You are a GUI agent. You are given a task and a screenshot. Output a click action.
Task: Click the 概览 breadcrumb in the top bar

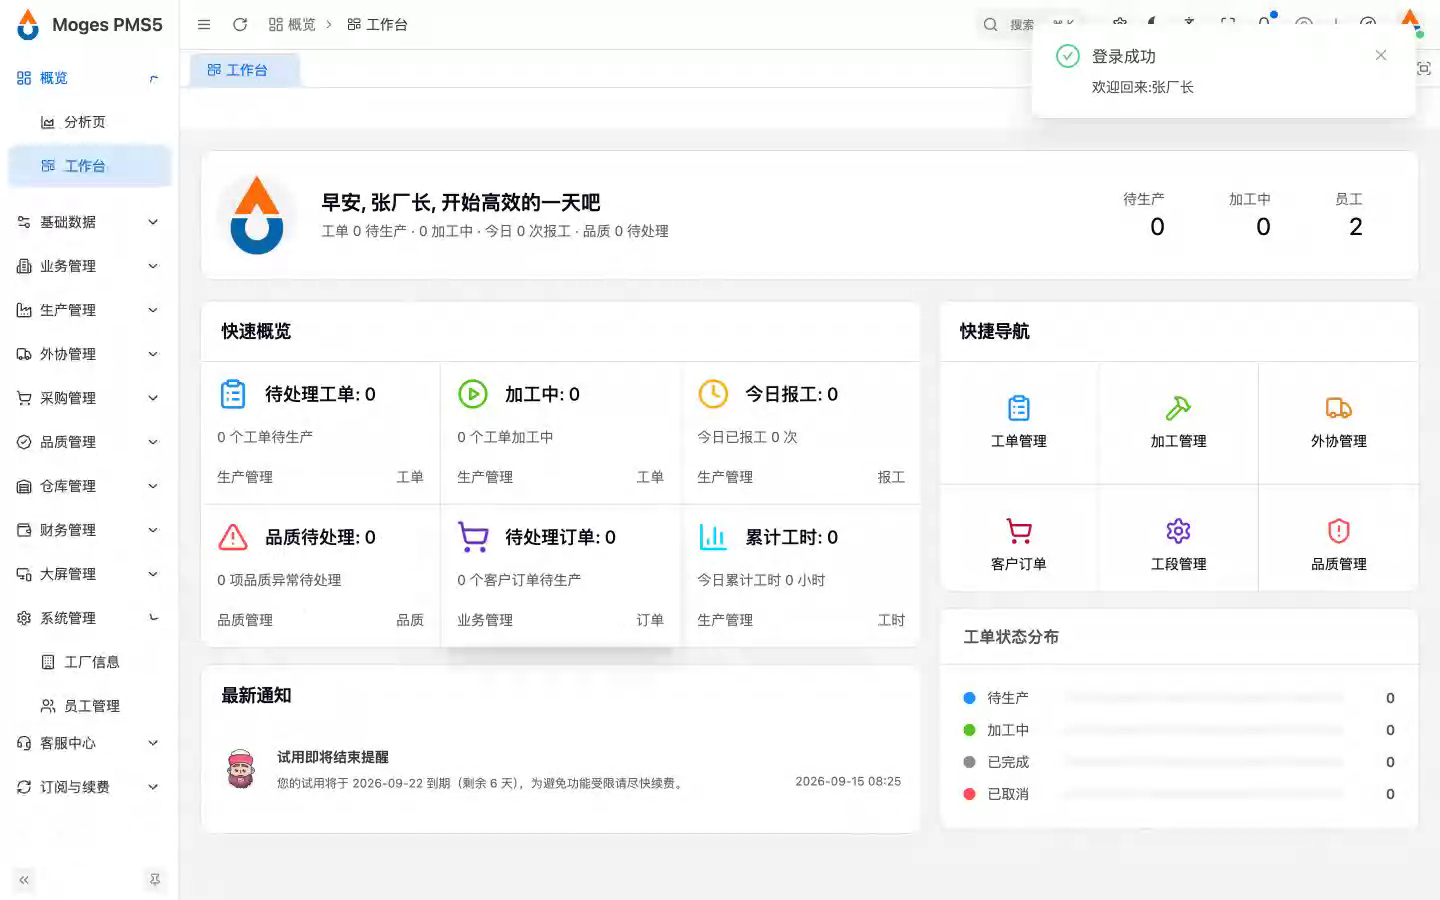click(x=292, y=25)
